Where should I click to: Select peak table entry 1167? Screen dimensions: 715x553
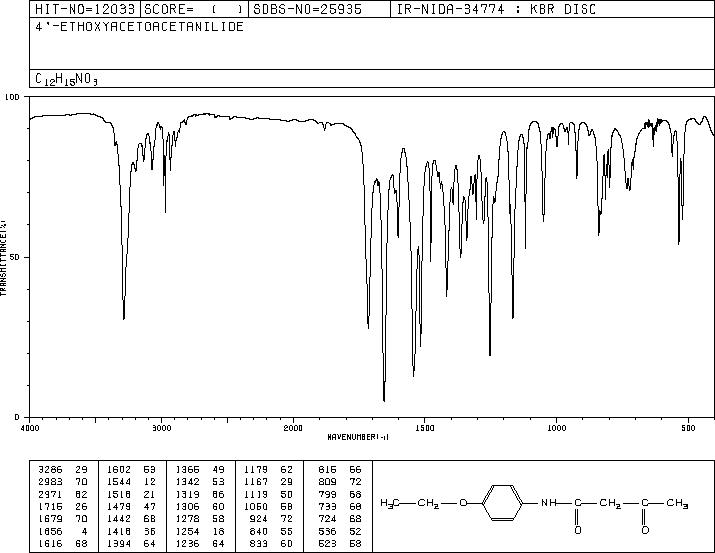(x=256, y=482)
